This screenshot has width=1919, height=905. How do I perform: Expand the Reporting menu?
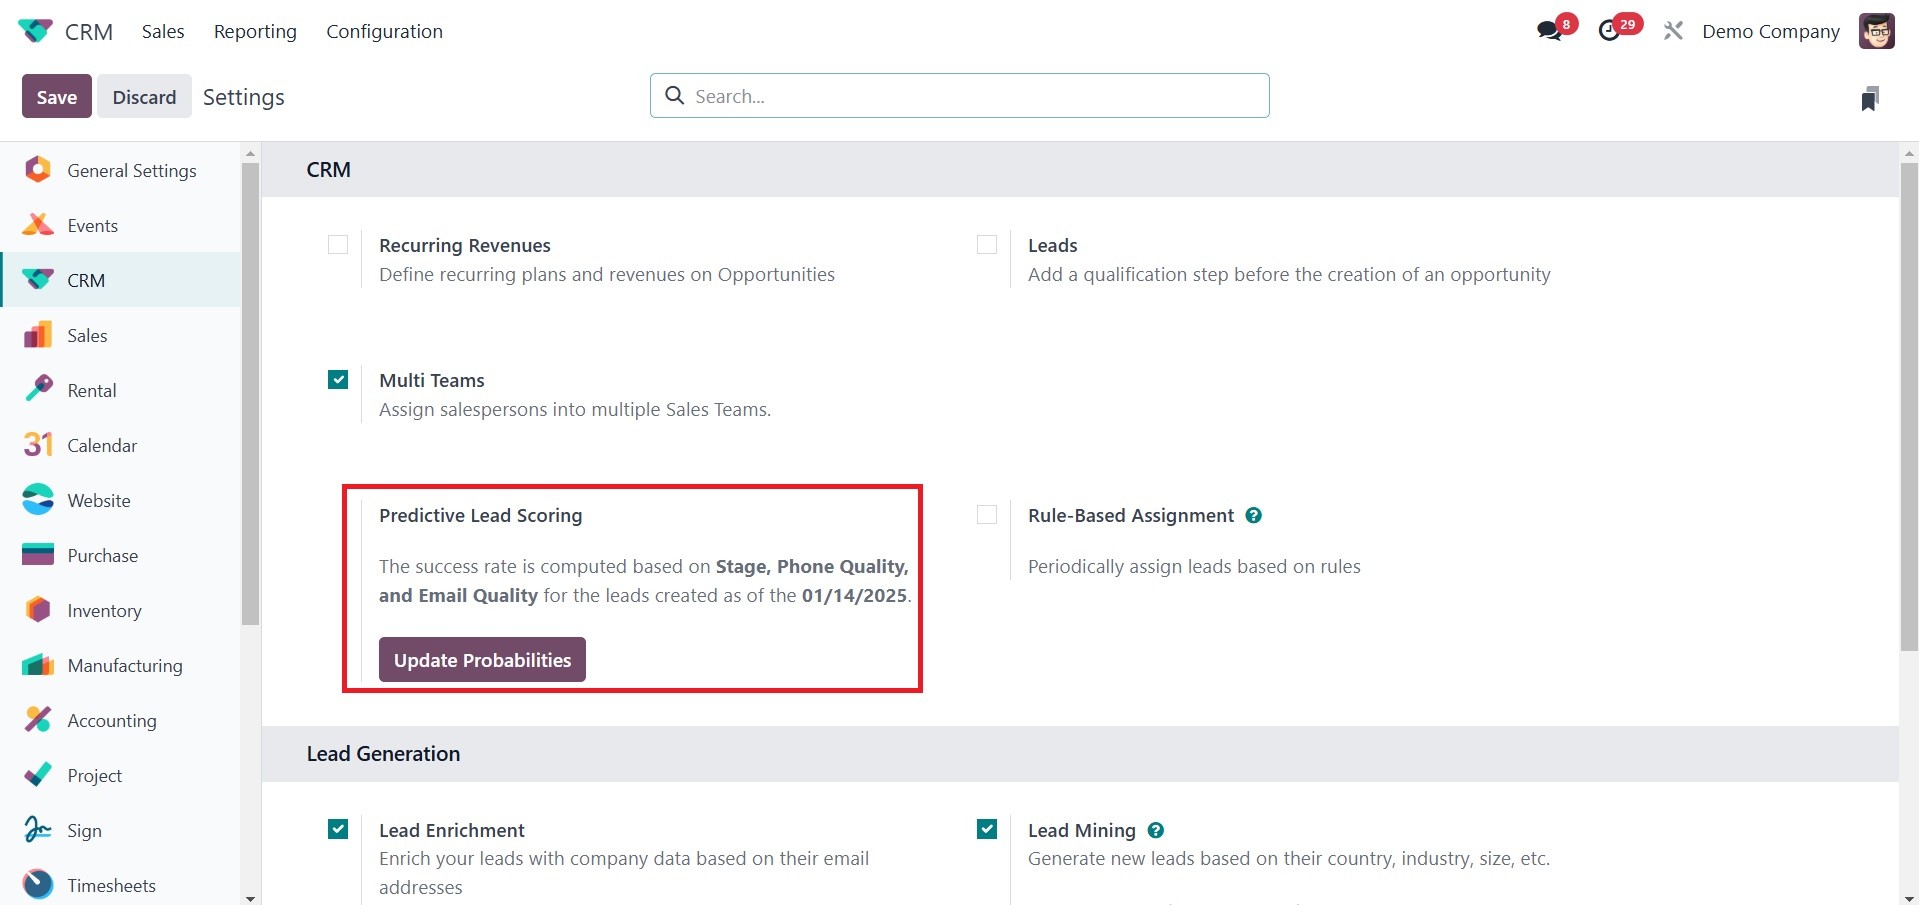pyautogui.click(x=255, y=31)
